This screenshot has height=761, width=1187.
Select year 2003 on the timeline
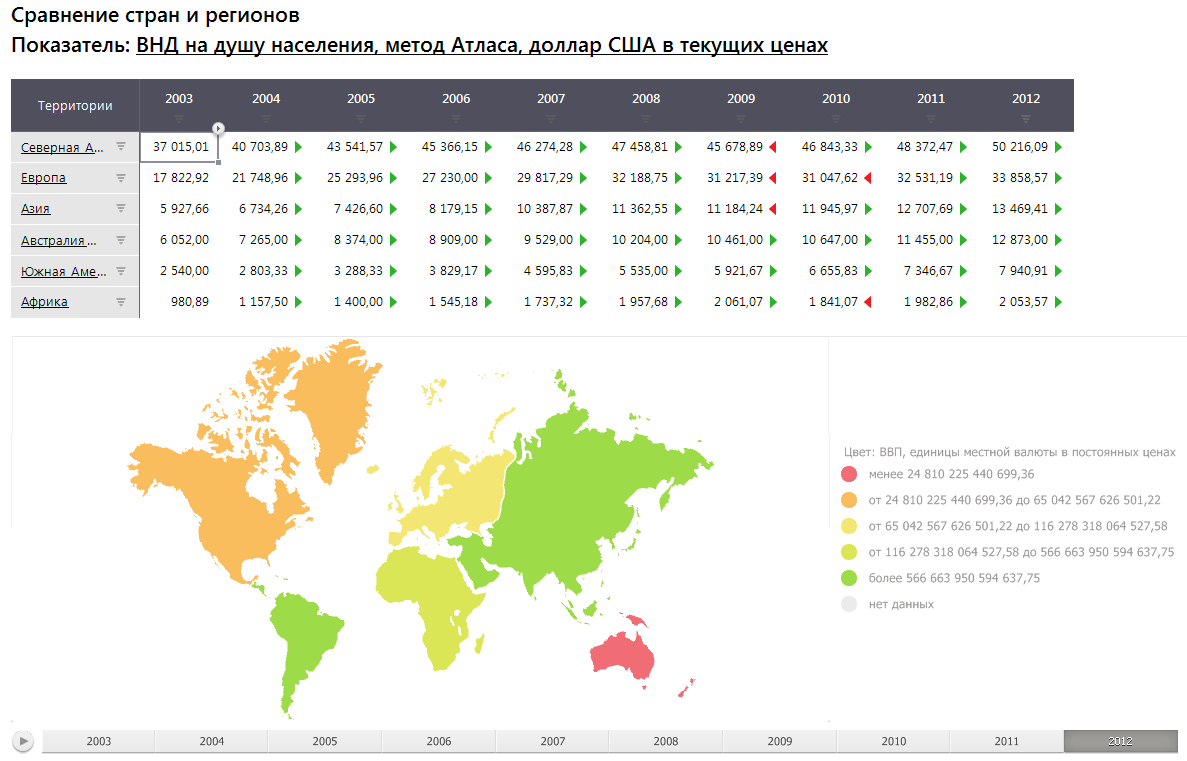(x=98, y=741)
